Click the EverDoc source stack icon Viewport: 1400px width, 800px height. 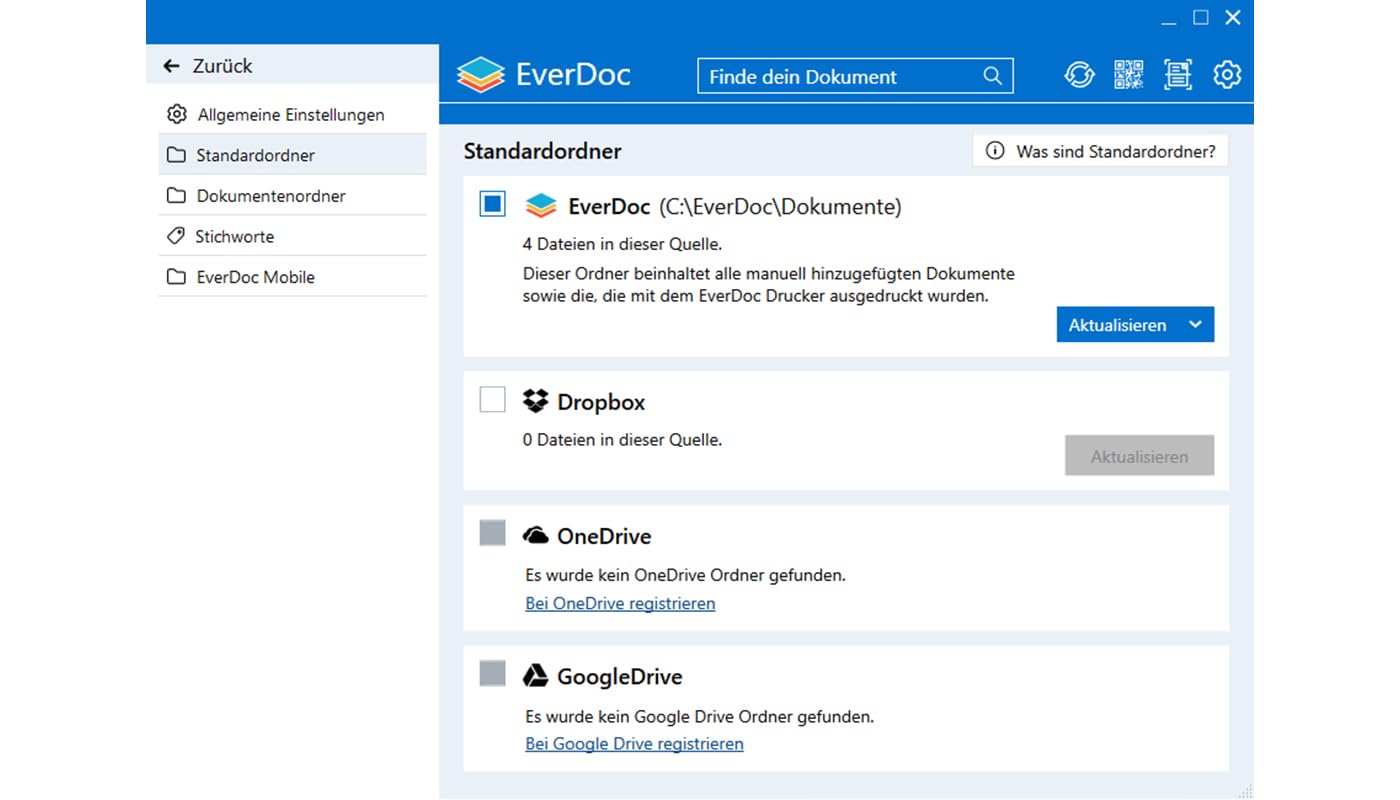[540, 206]
